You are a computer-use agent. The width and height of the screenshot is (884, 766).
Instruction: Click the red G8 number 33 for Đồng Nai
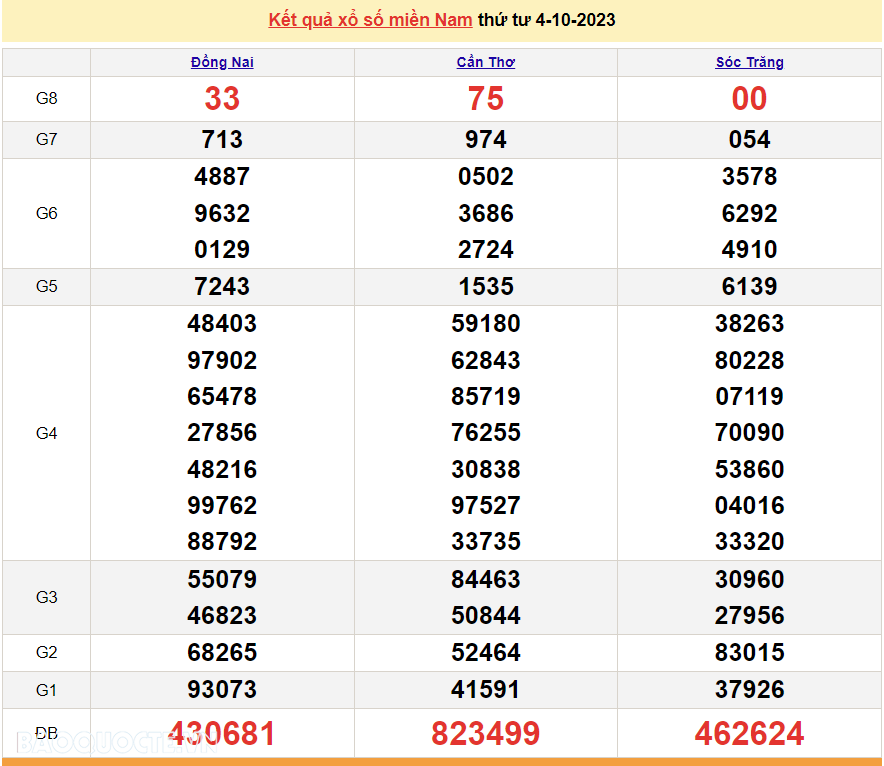(221, 98)
